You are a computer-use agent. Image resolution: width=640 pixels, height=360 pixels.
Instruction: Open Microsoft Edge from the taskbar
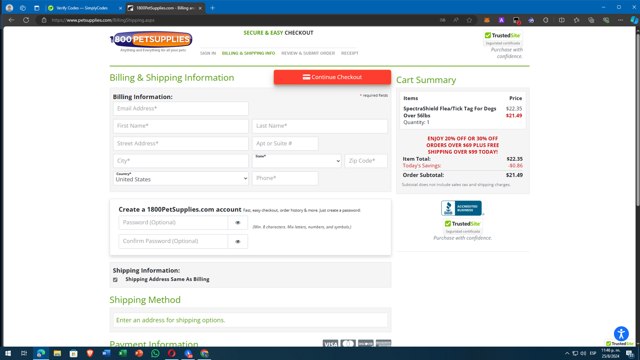pos(41,353)
